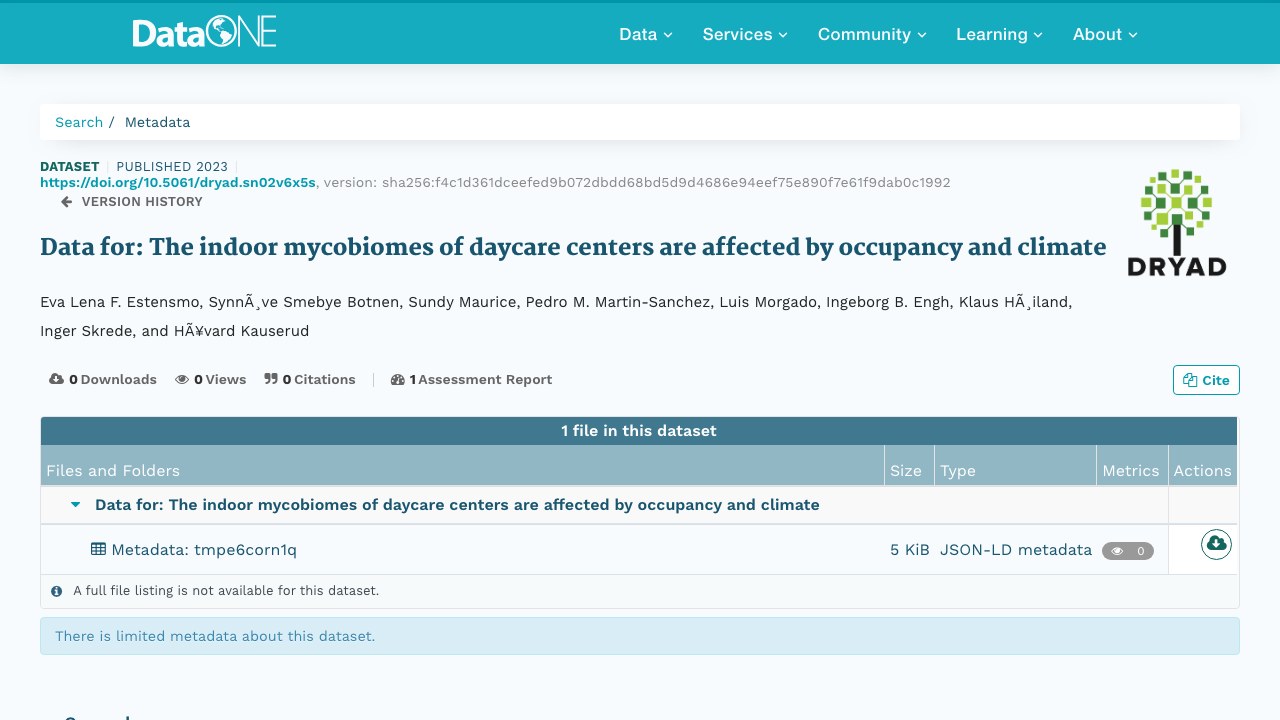Screen dimensions: 1280x720
Task: Click the PUBLISHED 2023 label
Action: 172,167
